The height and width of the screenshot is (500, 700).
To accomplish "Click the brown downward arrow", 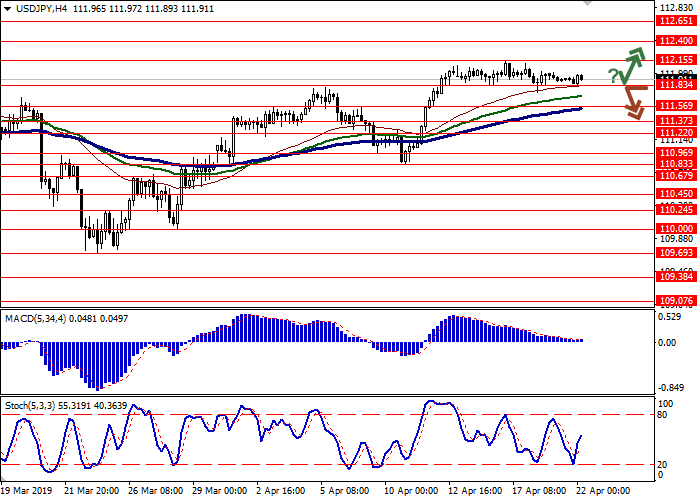I will point(630,100).
